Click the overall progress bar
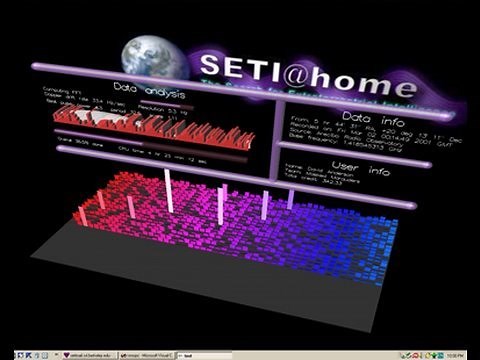The height and width of the screenshot is (360, 480). 151,146
